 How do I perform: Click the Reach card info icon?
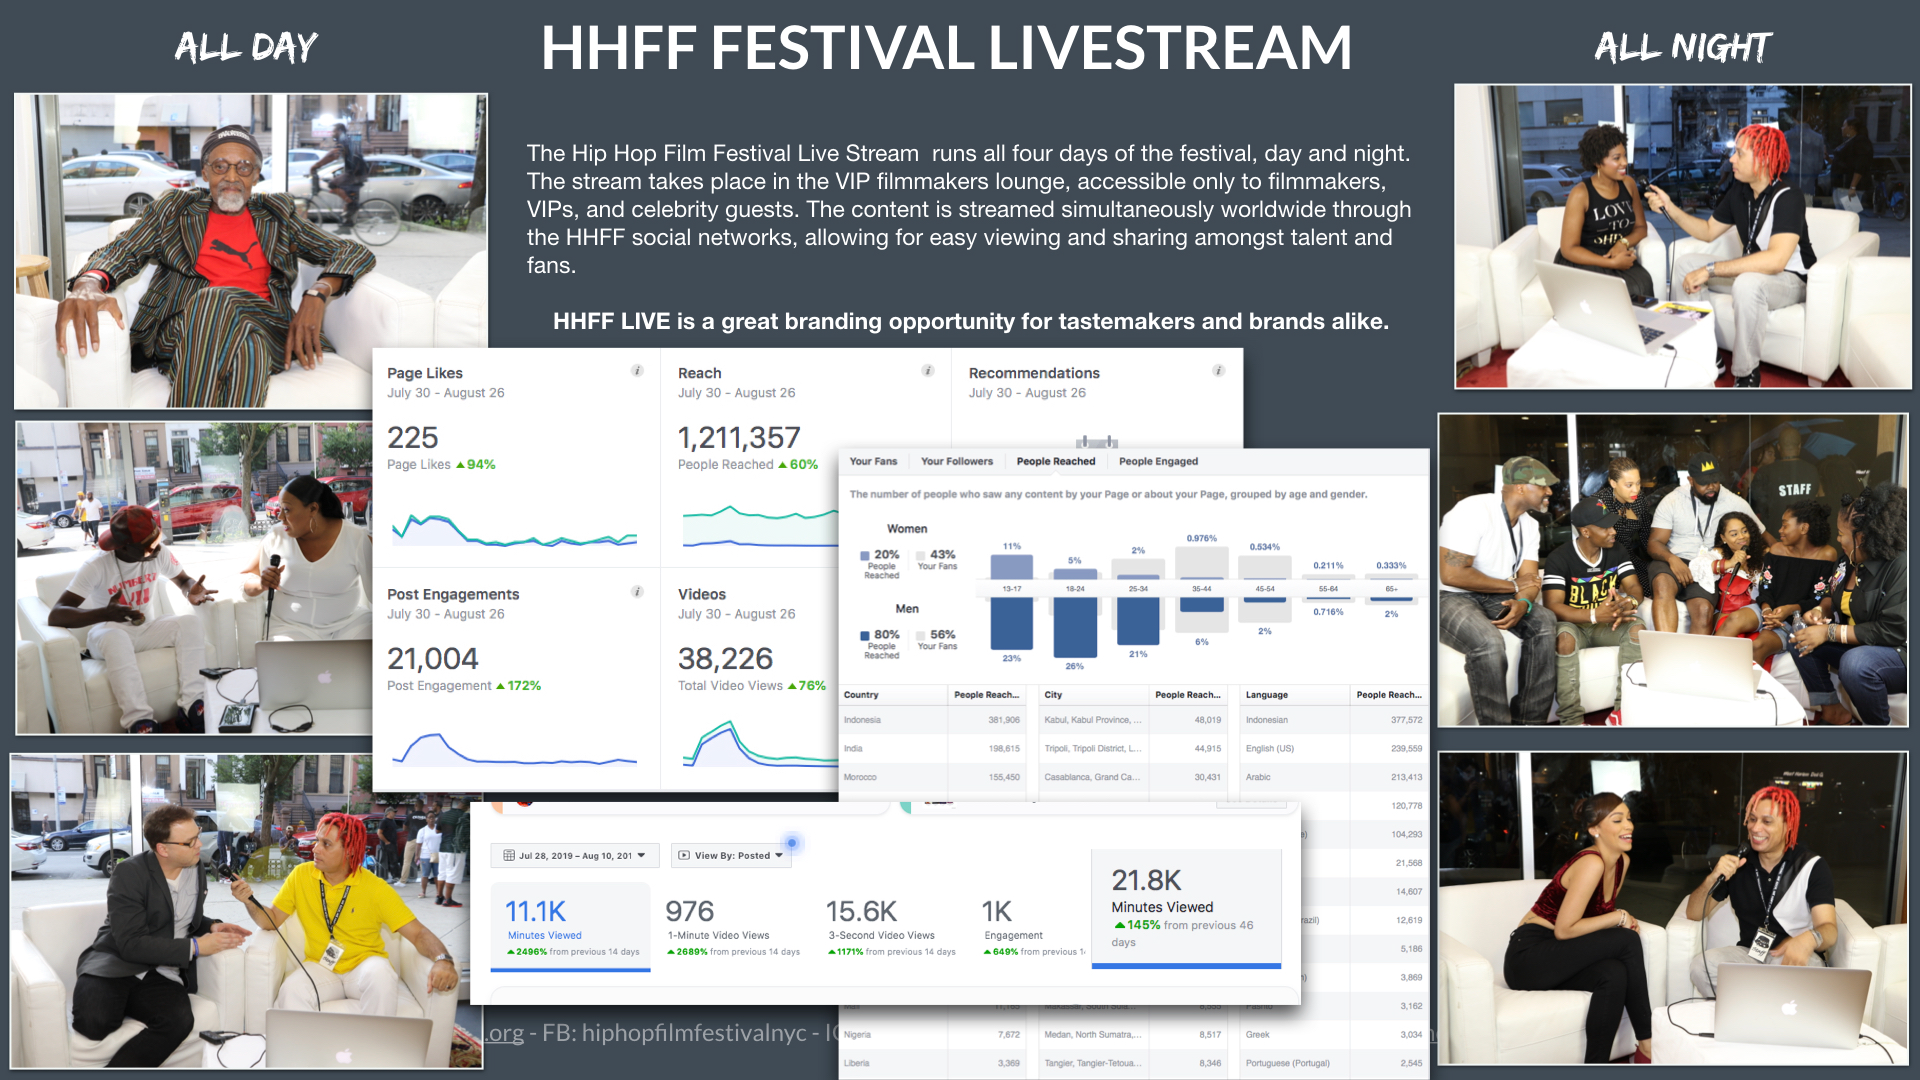pyautogui.click(x=928, y=371)
